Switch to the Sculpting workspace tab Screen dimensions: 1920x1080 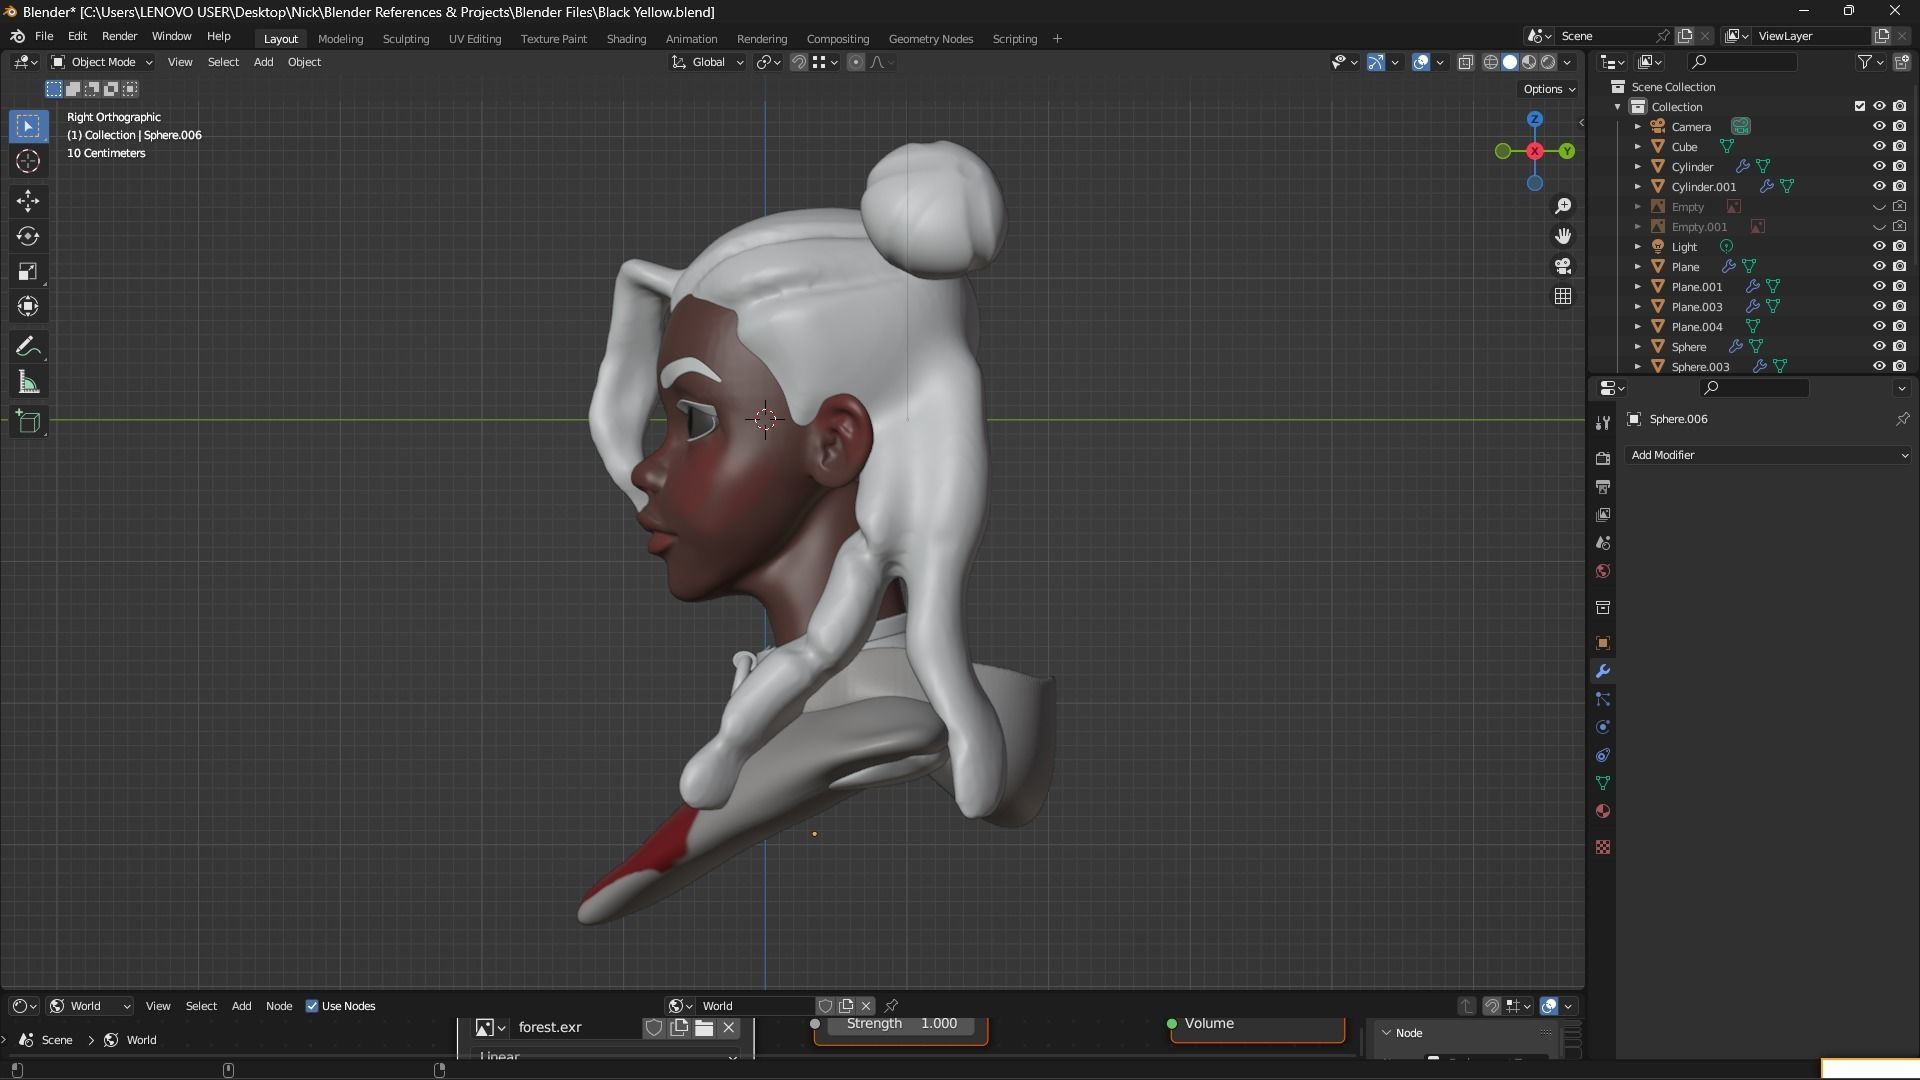[x=405, y=39]
